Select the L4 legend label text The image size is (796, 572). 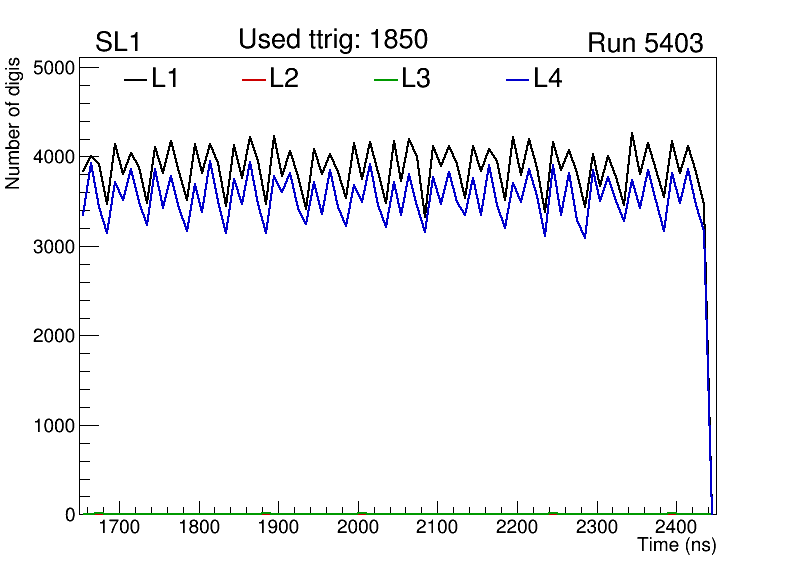[548, 79]
